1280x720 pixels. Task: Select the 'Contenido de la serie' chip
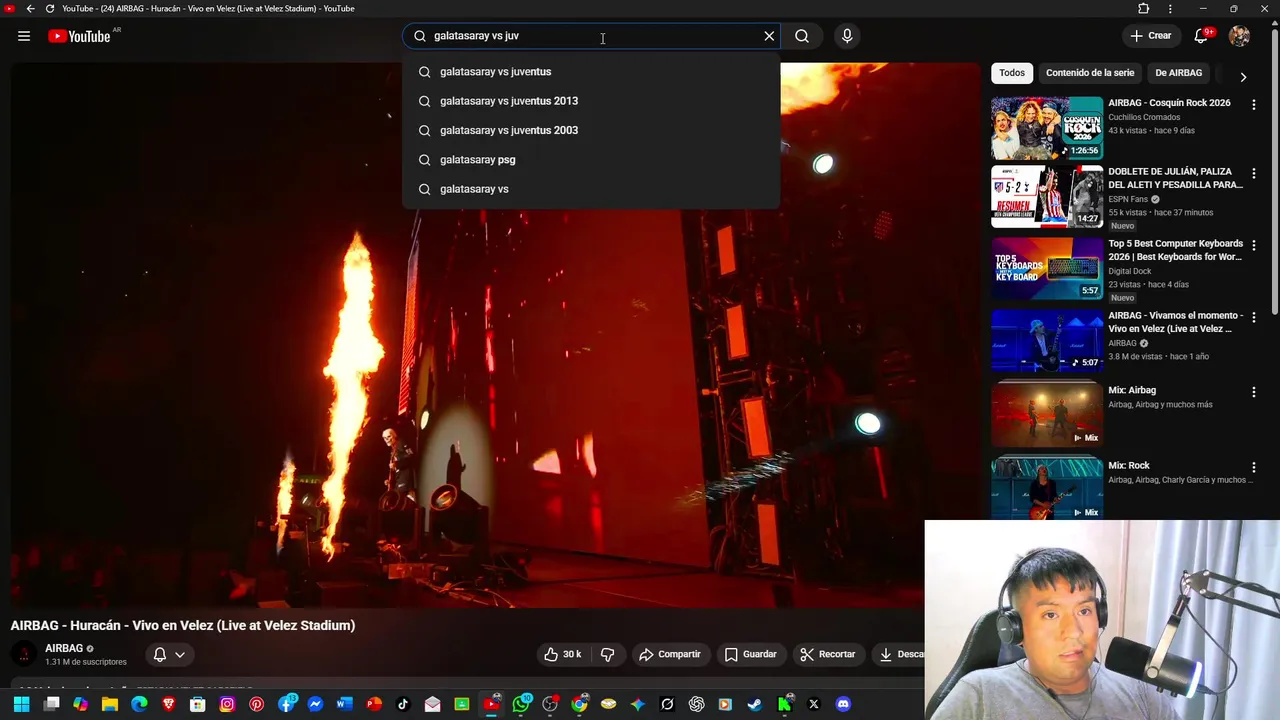tap(1090, 73)
